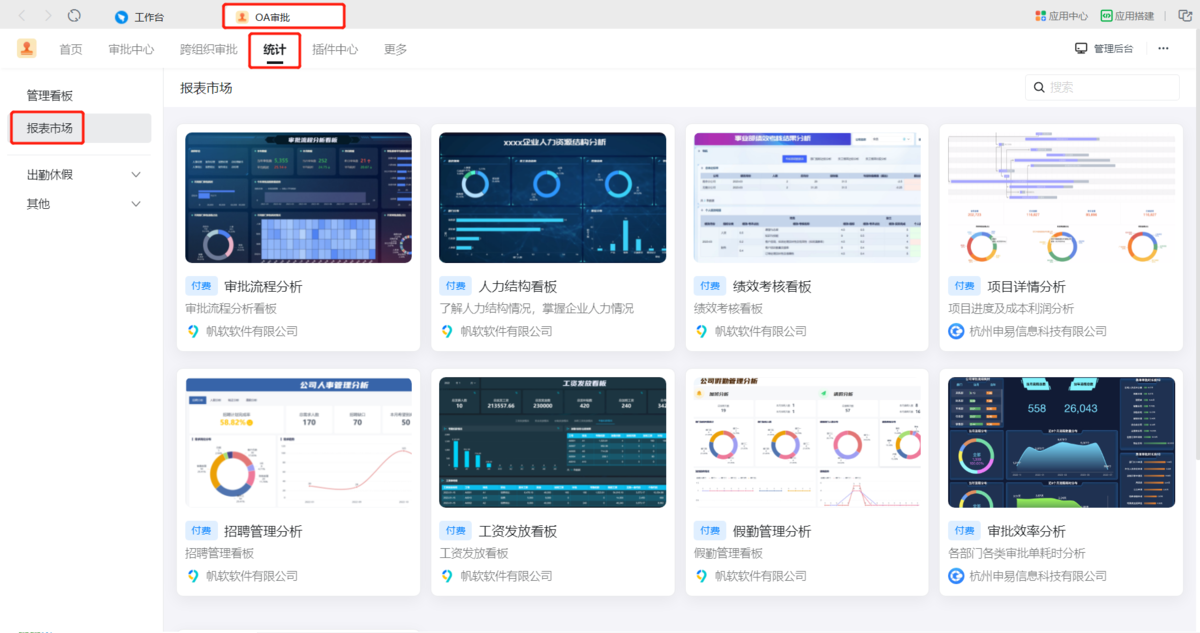Open the 假勤管理分析 thumbnail
This screenshot has height=633, width=1200.
[x=807, y=442]
